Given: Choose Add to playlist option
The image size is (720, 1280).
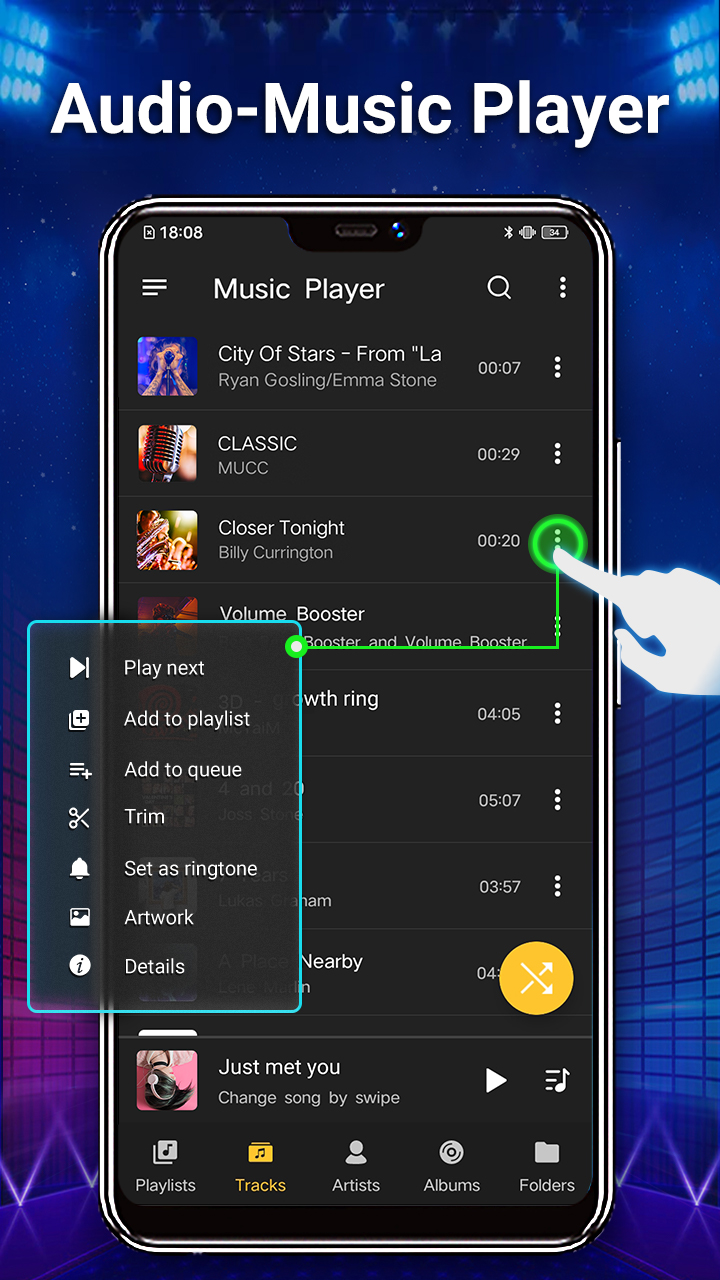Looking at the screenshot, I should coord(187,719).
